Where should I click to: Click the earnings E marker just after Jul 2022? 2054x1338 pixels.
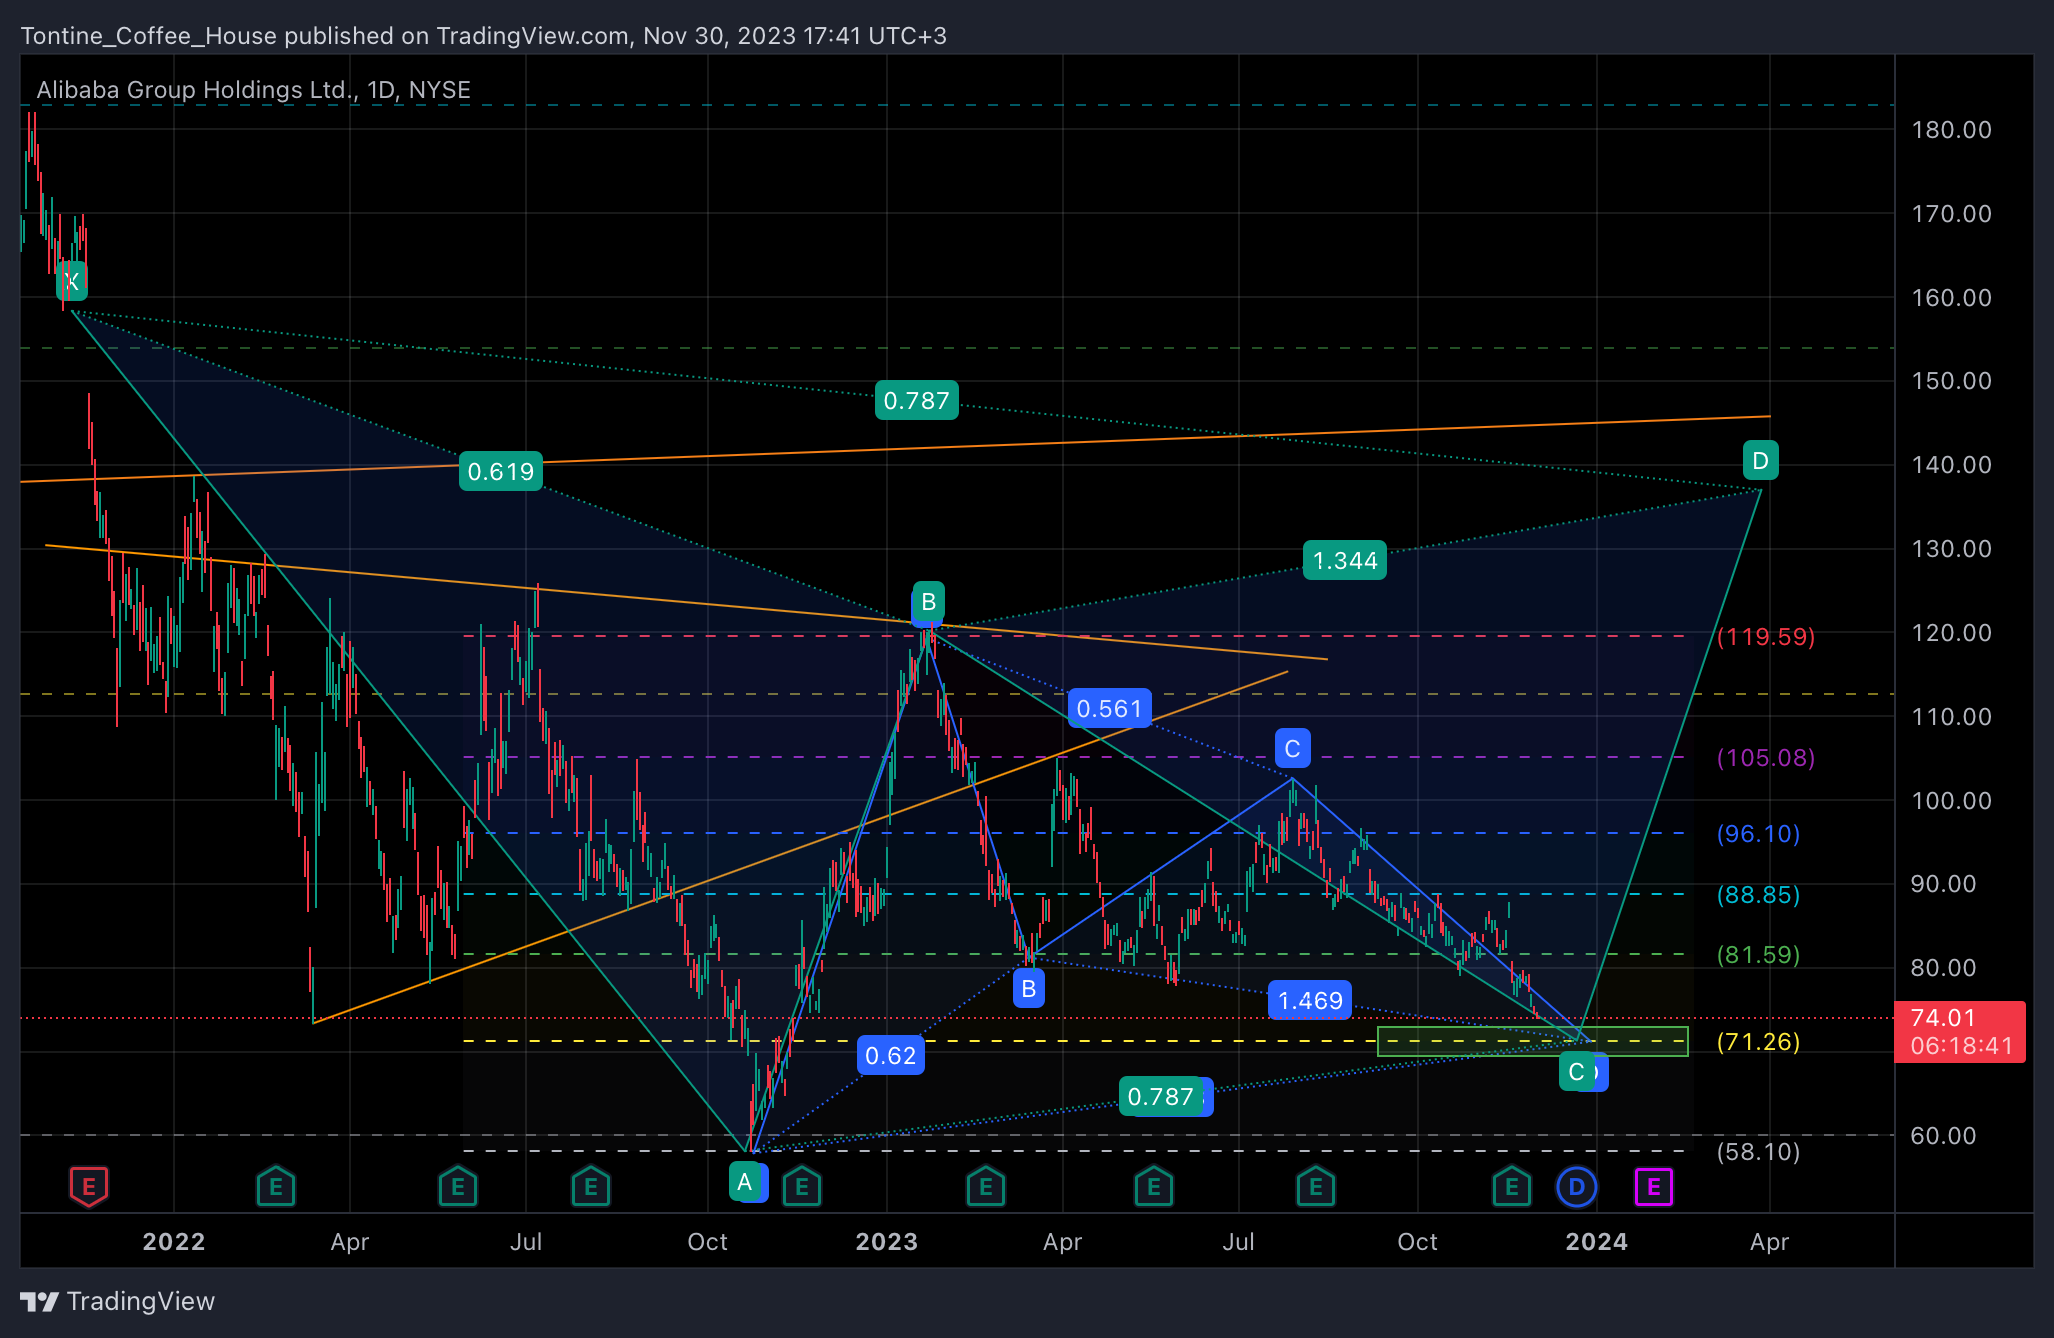click(x=591, y=1187)
